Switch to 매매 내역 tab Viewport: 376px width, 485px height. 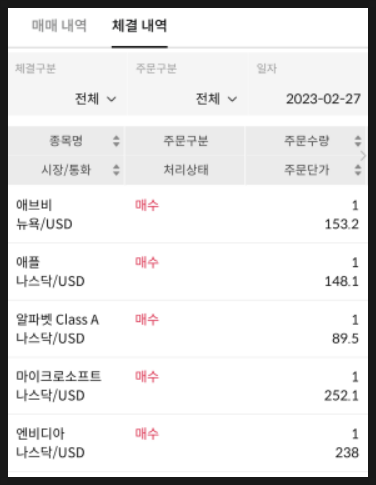(x=59, y=26)
